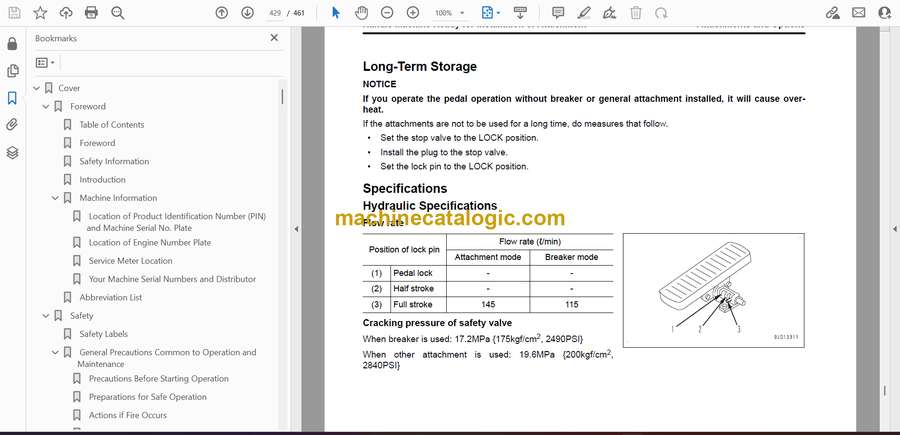Jump to Service Meter Location bookmark

(x=130, y=261)
